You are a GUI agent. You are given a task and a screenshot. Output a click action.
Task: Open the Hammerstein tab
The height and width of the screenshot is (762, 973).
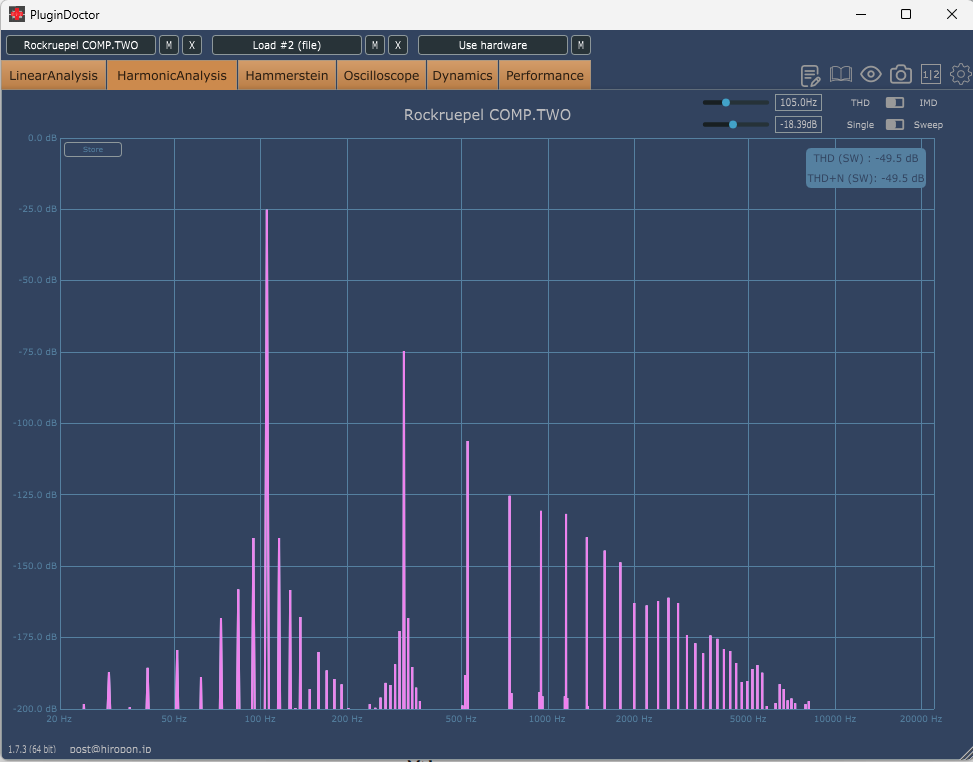(x=287, y=75)
